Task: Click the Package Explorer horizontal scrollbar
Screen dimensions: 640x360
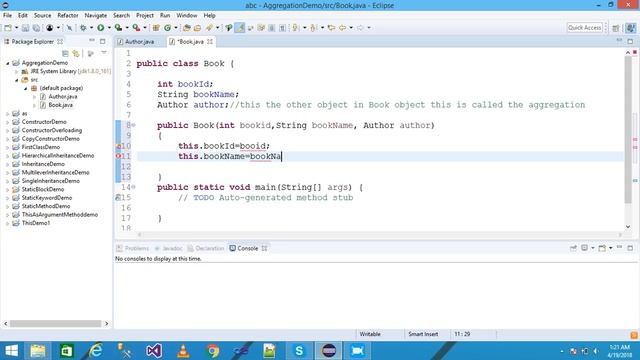Action: coord(56,324)
